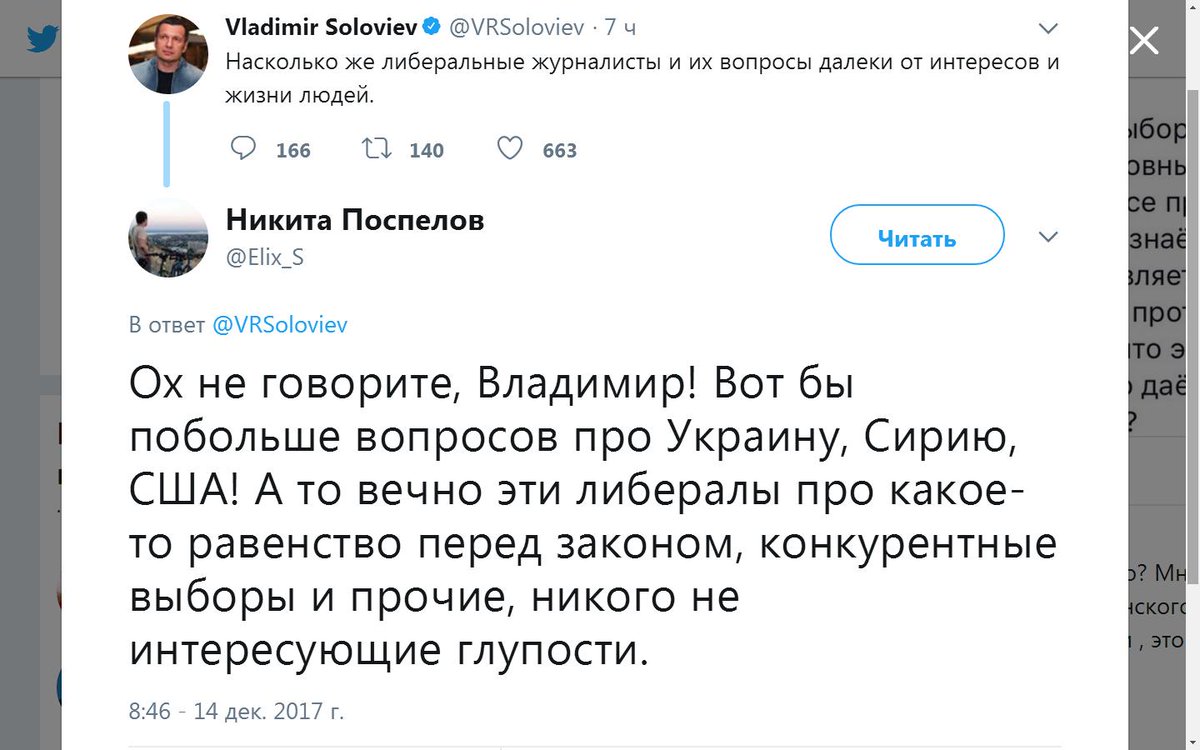Like the tweet with heart icon
The height and width of the screenshot is (750, 1200).
coord(510,149)
